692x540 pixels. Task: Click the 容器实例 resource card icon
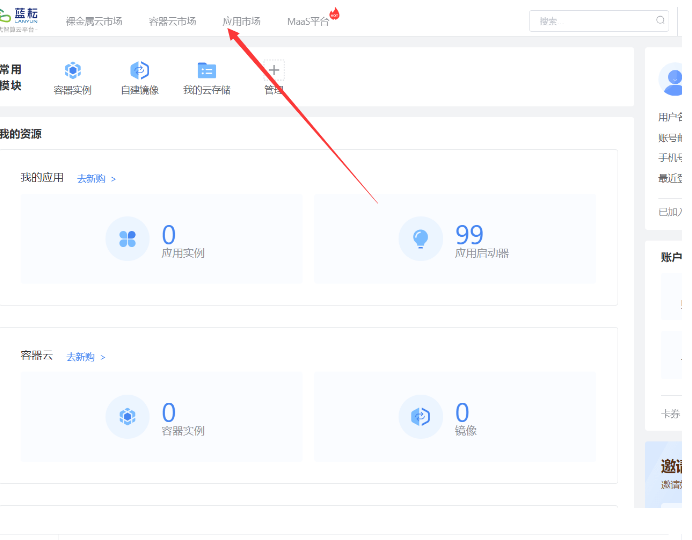point(127,417)
